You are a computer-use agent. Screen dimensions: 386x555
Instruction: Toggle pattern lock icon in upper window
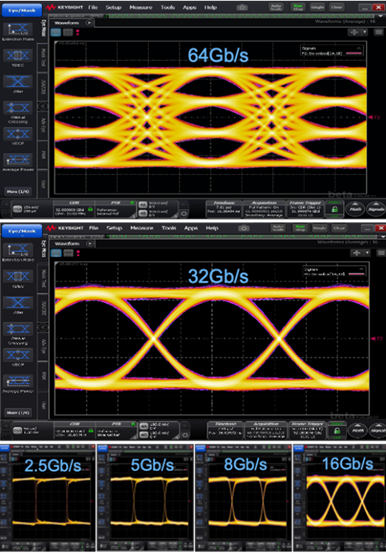334,209
